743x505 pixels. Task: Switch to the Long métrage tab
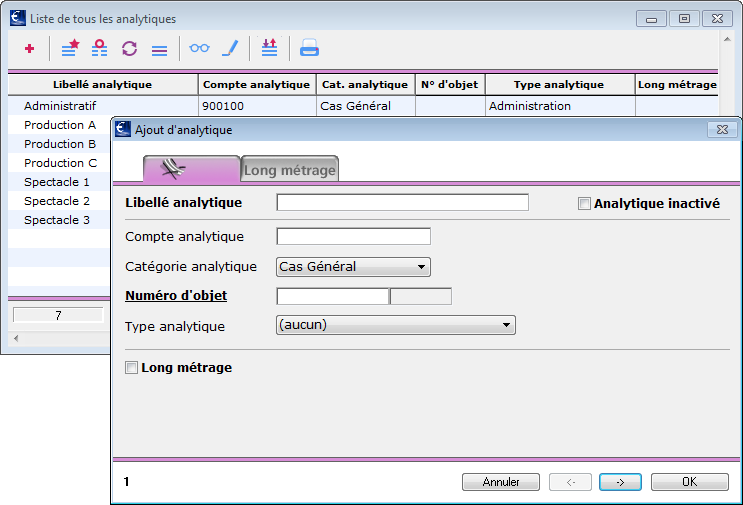(290, 170)
